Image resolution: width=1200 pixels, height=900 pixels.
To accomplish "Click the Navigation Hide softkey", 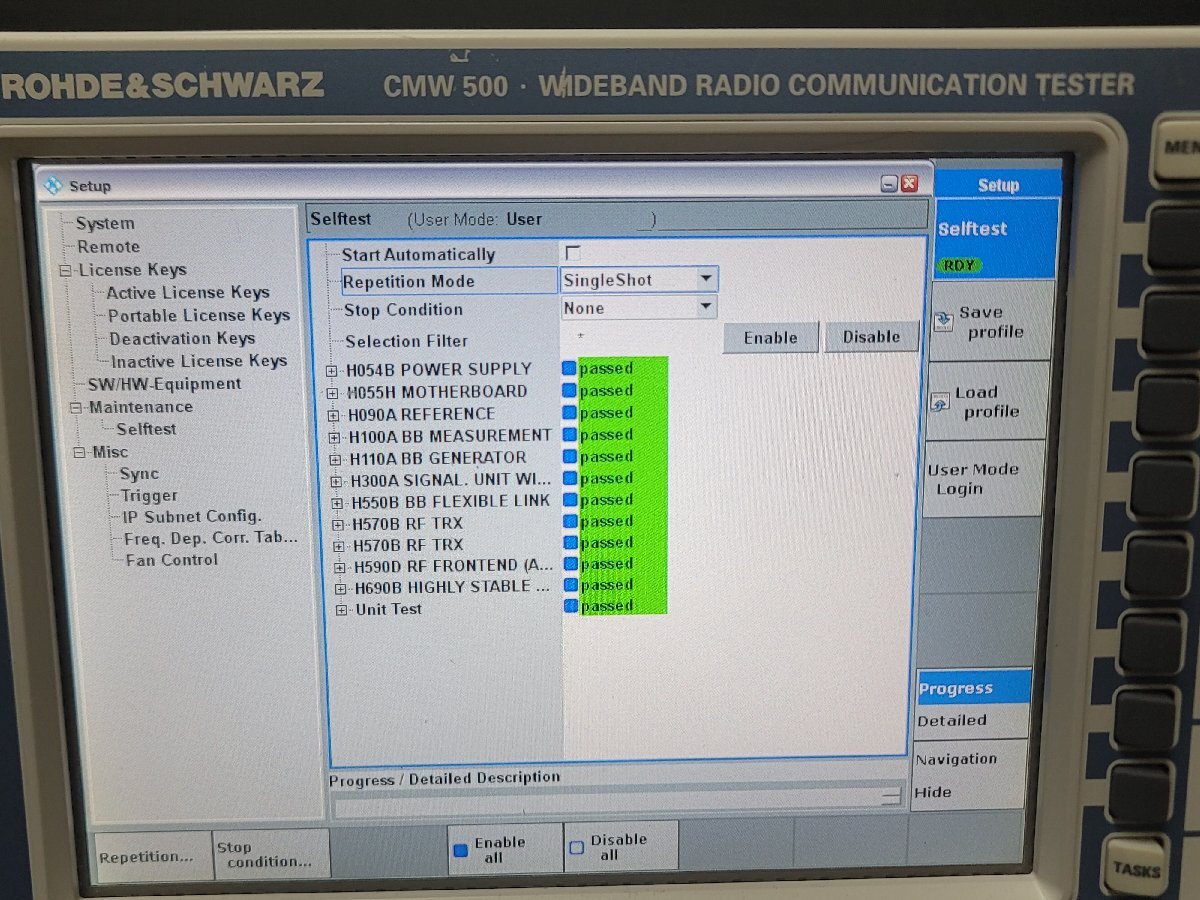I will tap(970, 775).
